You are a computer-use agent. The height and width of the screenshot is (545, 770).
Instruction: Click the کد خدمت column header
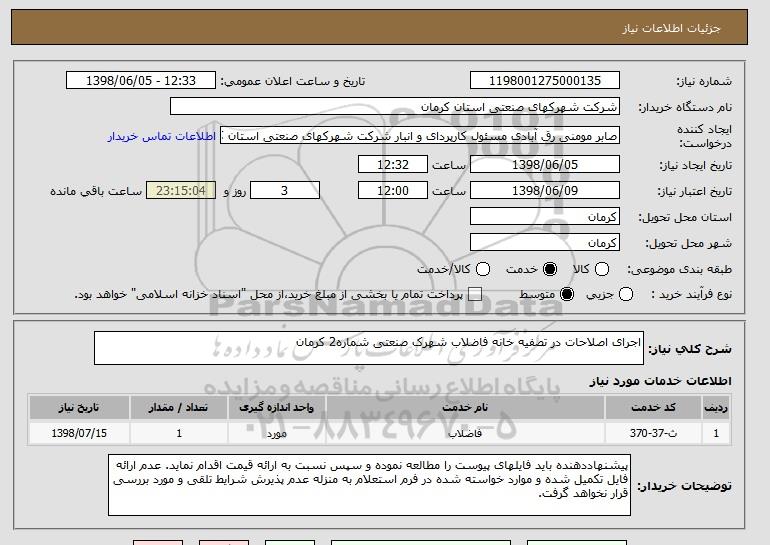point(653,408)
